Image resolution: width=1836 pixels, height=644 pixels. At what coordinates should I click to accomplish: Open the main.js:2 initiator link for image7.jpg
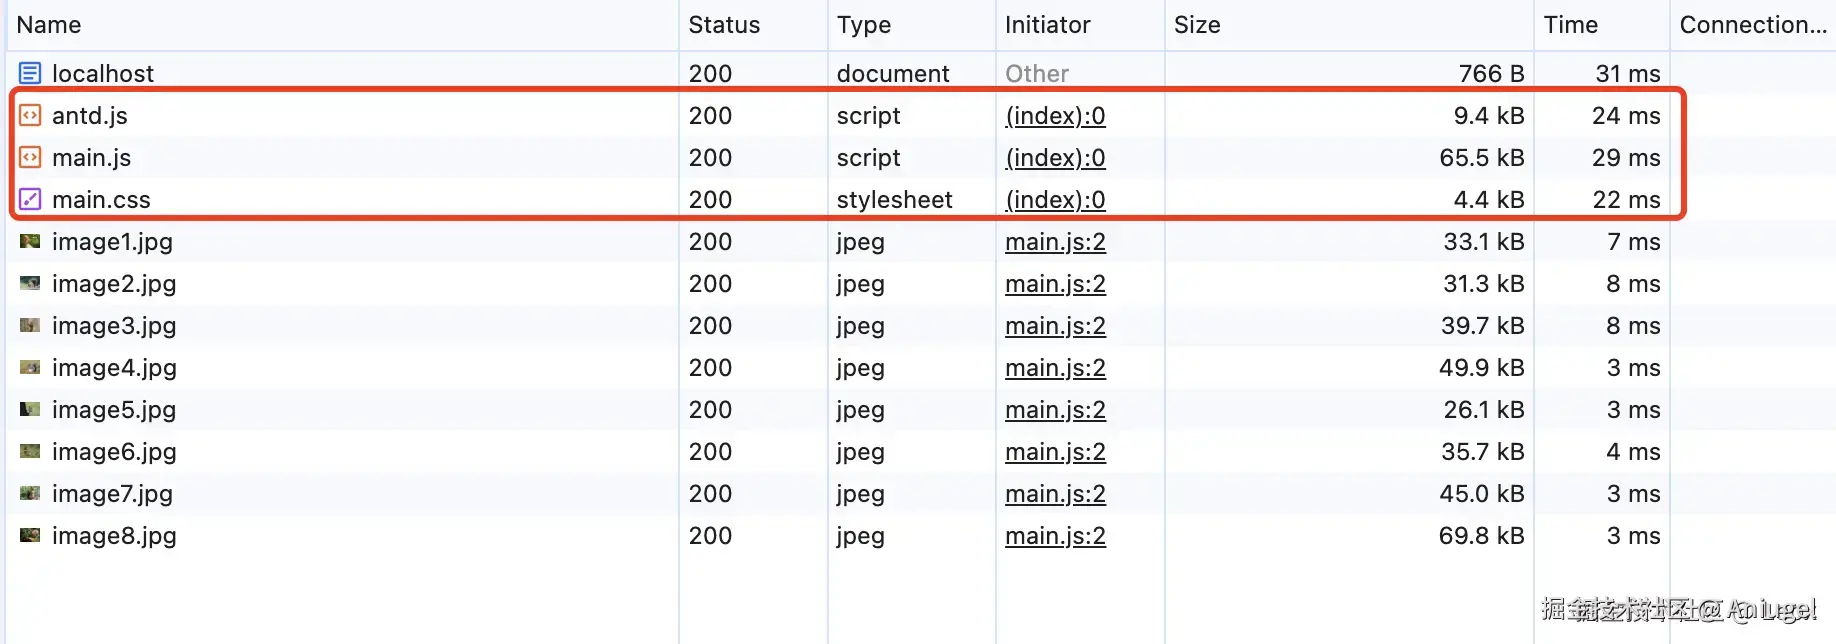(1055, 494)
